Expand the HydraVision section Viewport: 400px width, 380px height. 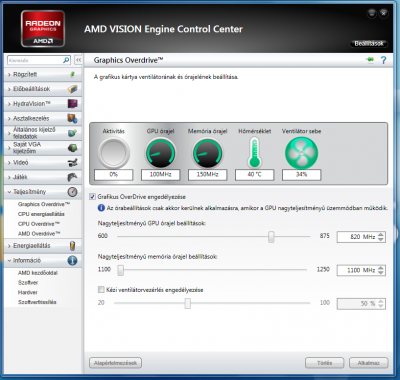tap(9, 104)
